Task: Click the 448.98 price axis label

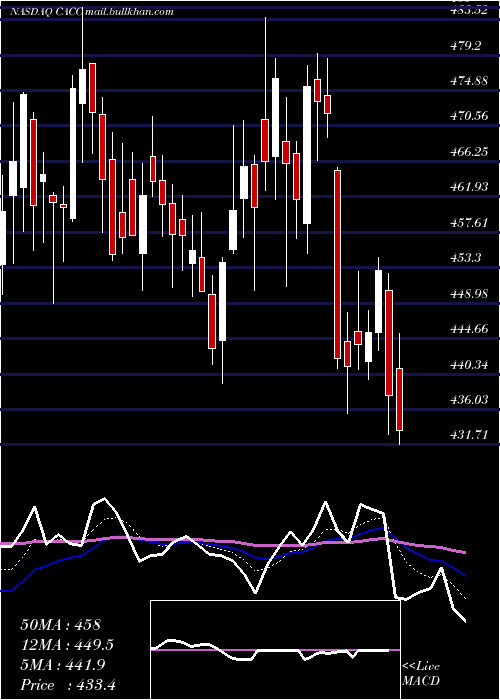Action: (x=469, y=294)
